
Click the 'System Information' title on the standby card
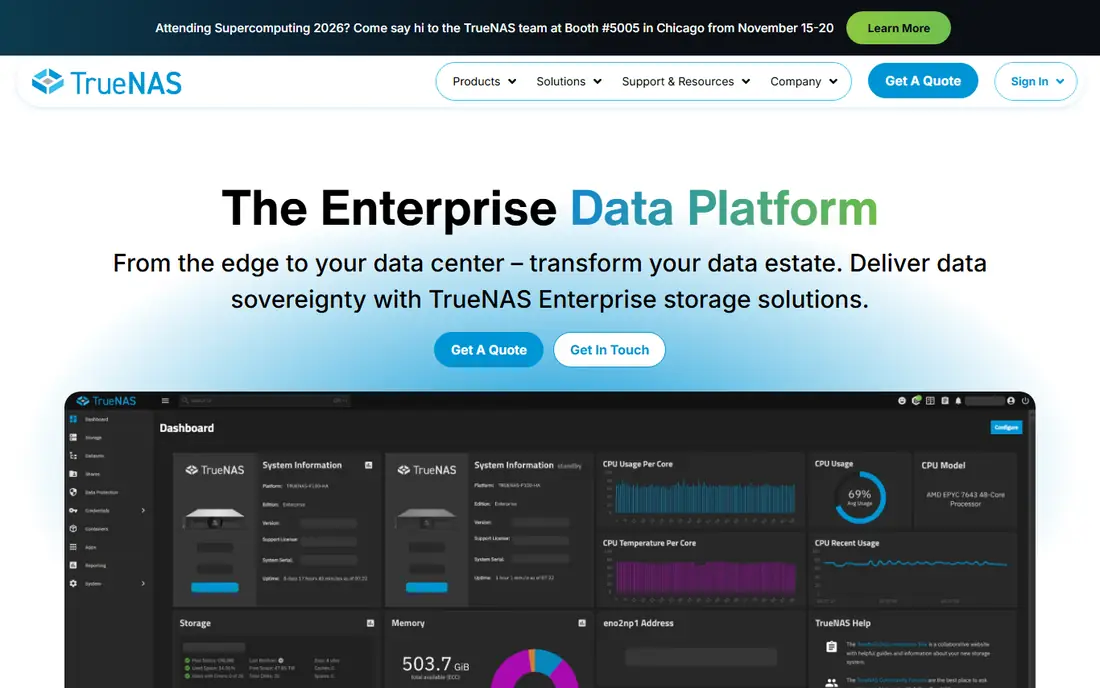(x=514, y=465)
